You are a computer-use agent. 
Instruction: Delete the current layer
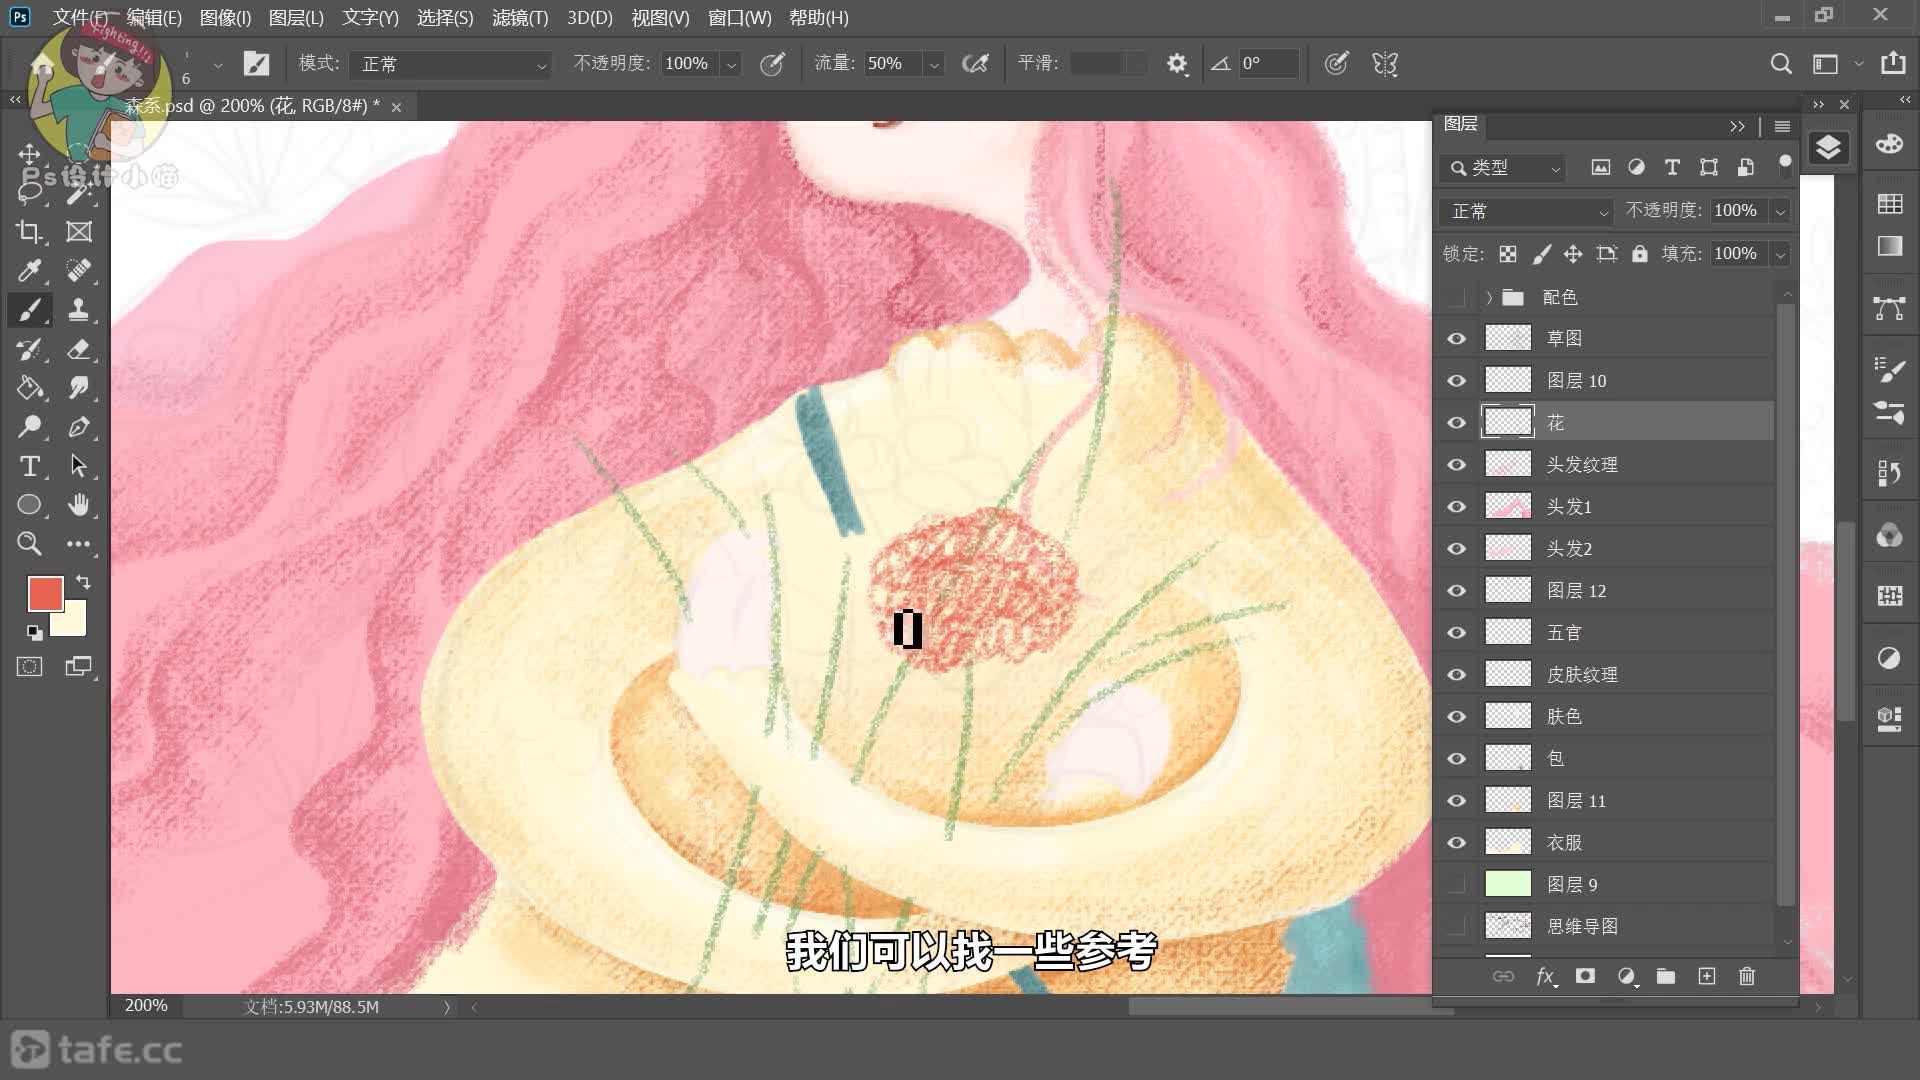[x=1747, y=976]
